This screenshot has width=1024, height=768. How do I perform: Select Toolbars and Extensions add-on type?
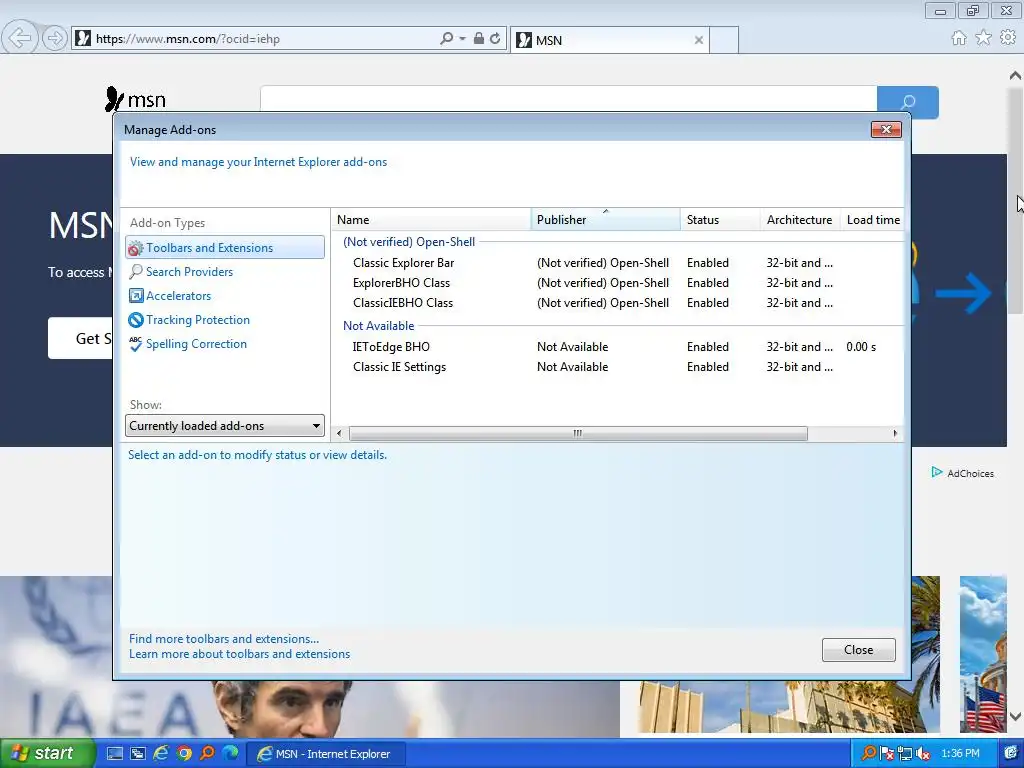225,248
